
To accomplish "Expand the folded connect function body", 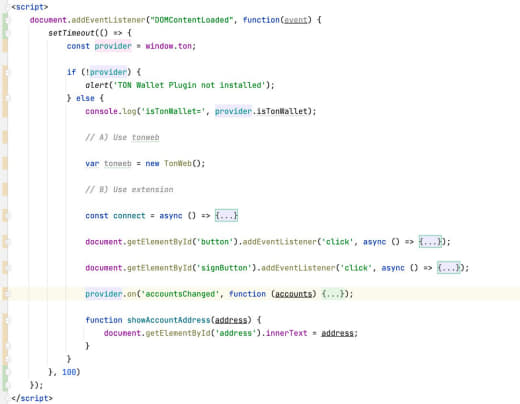I will point(226,216).
